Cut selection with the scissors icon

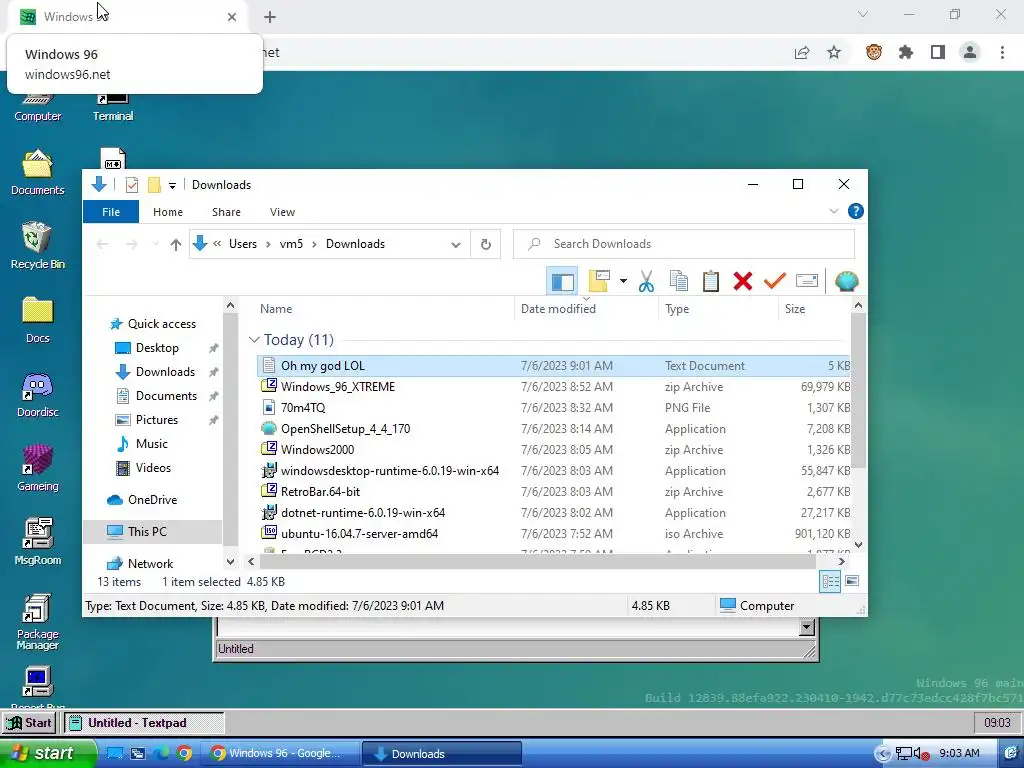point(647,281)
